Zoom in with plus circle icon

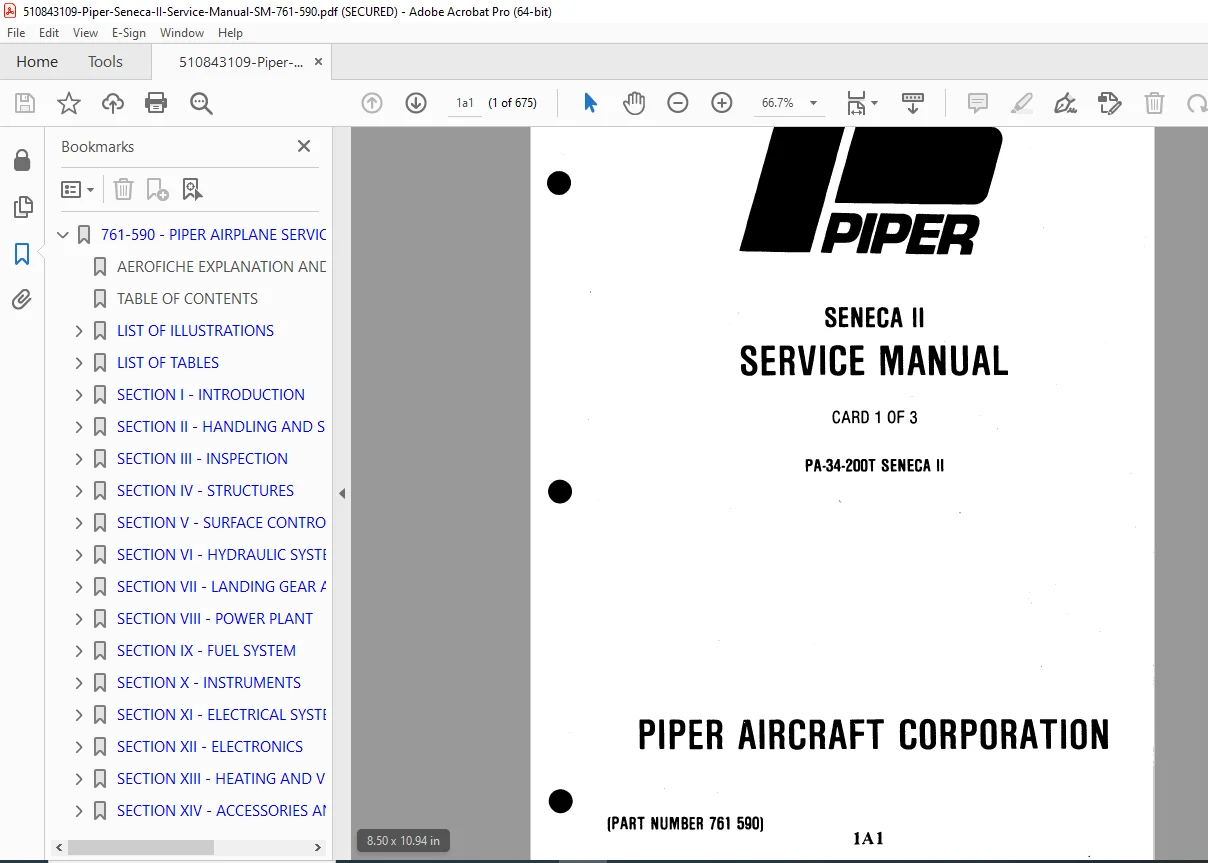coord(722,103)
